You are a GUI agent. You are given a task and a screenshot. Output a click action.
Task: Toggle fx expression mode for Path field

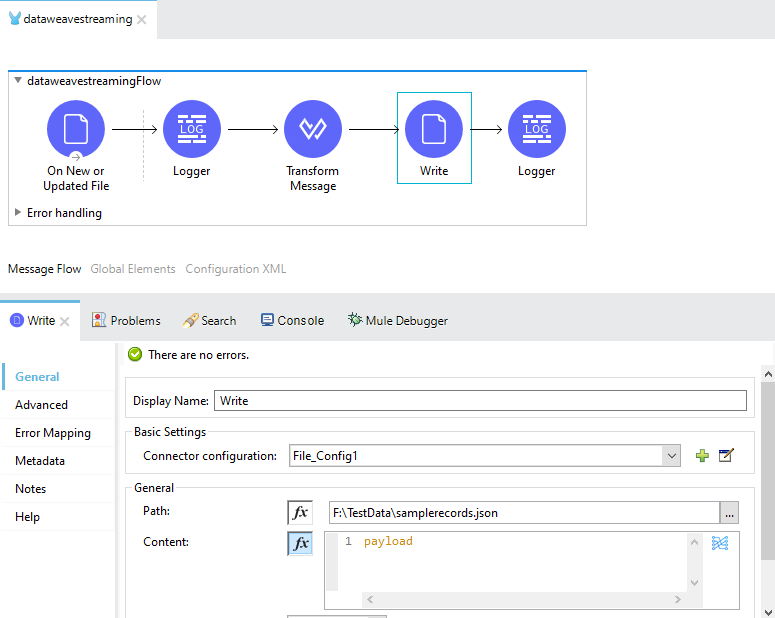click(300, 513)
